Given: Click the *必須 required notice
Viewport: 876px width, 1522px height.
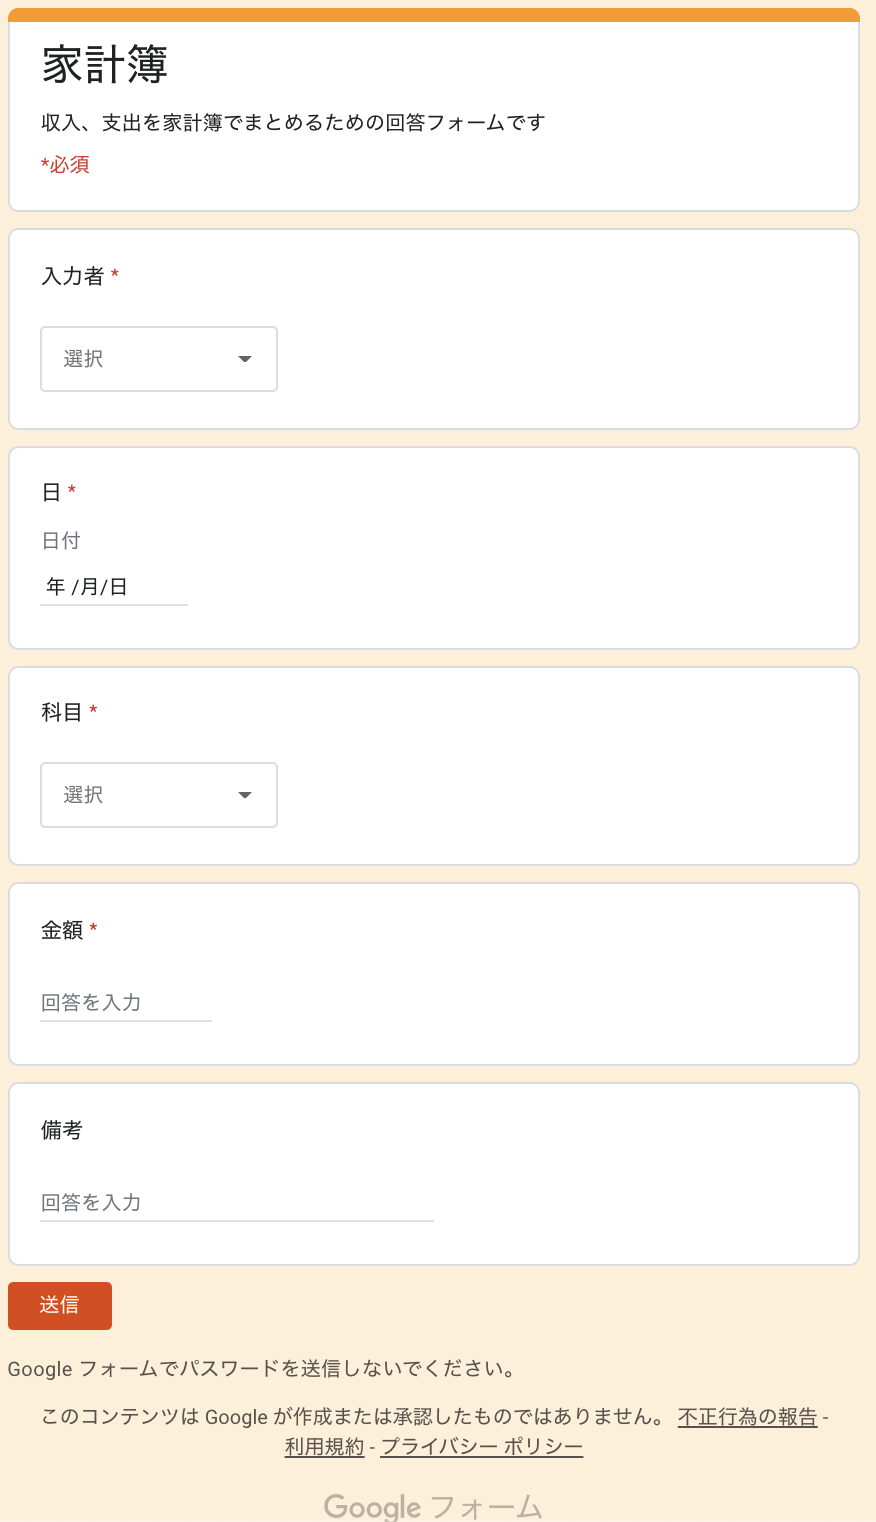Looking at the screenshot, I should point(63,164).
